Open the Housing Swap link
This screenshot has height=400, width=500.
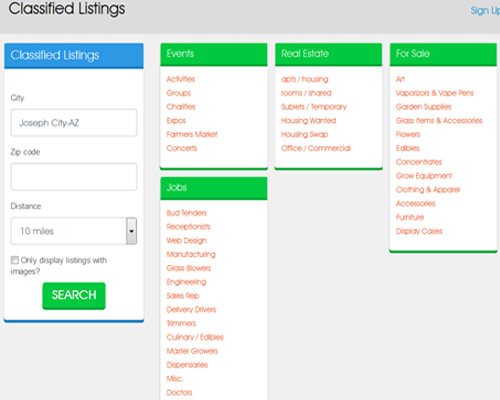(305, 134)
